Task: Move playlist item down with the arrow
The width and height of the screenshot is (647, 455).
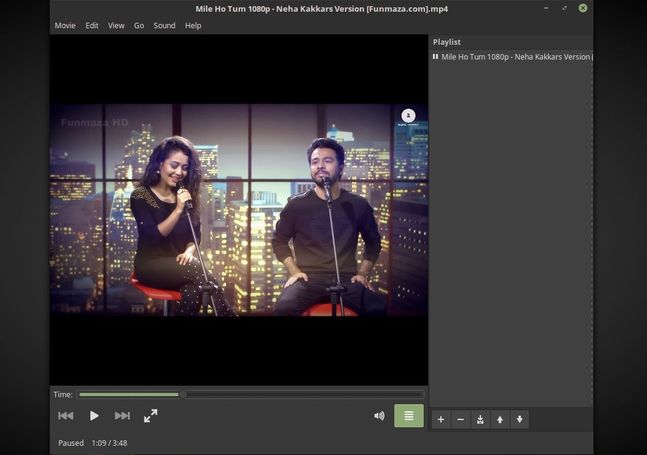Action: click(519, 420)
